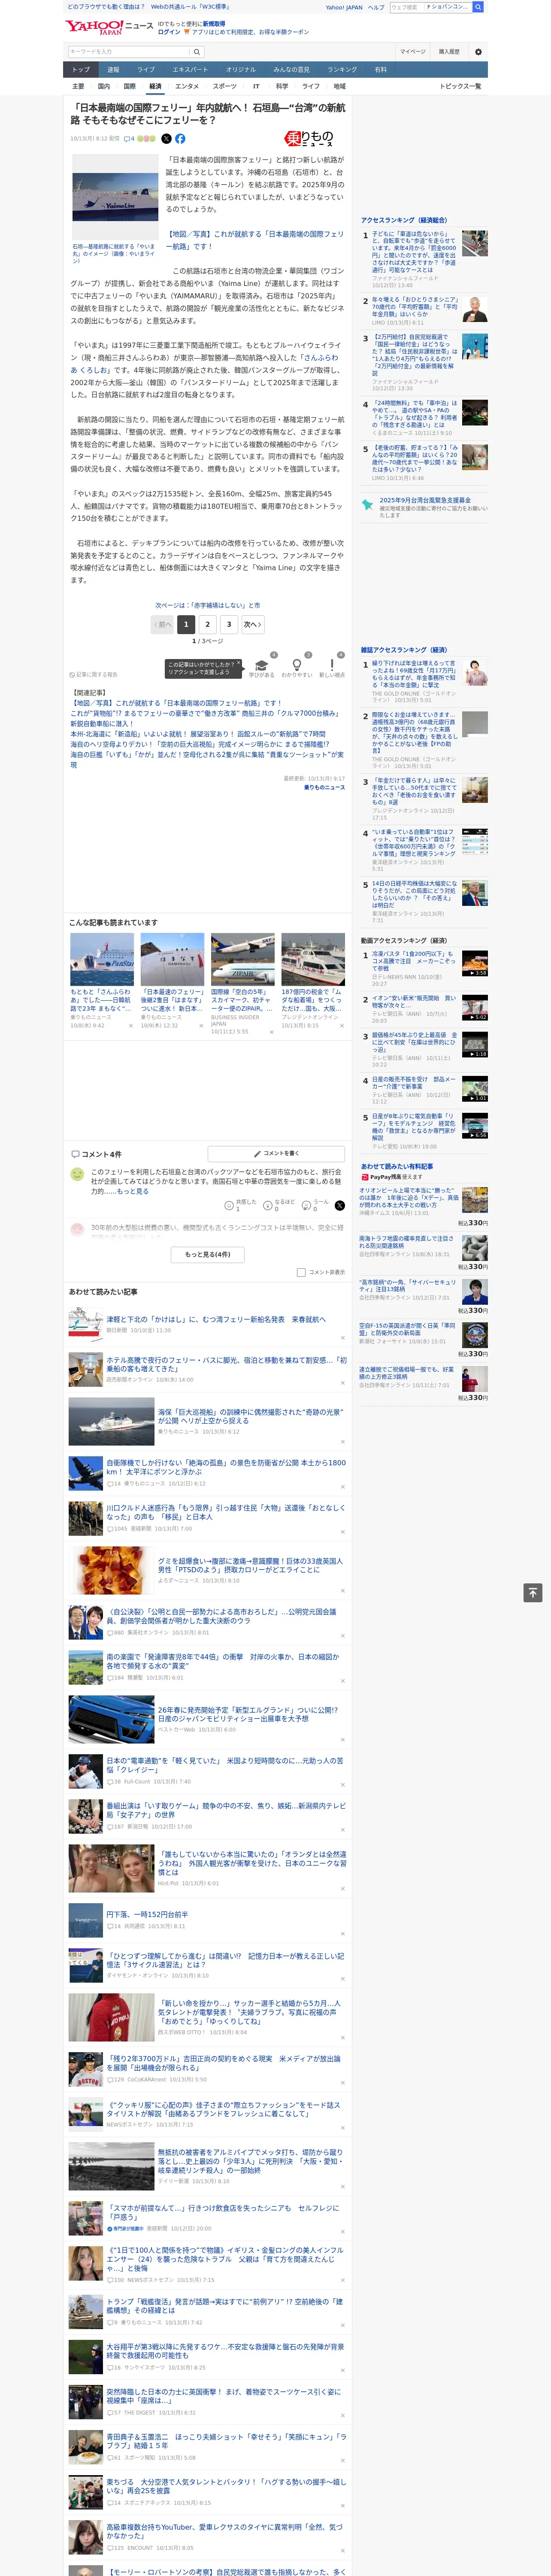Open the 26年春に発売開始予定「新型エルグランド」 article

248,1714
